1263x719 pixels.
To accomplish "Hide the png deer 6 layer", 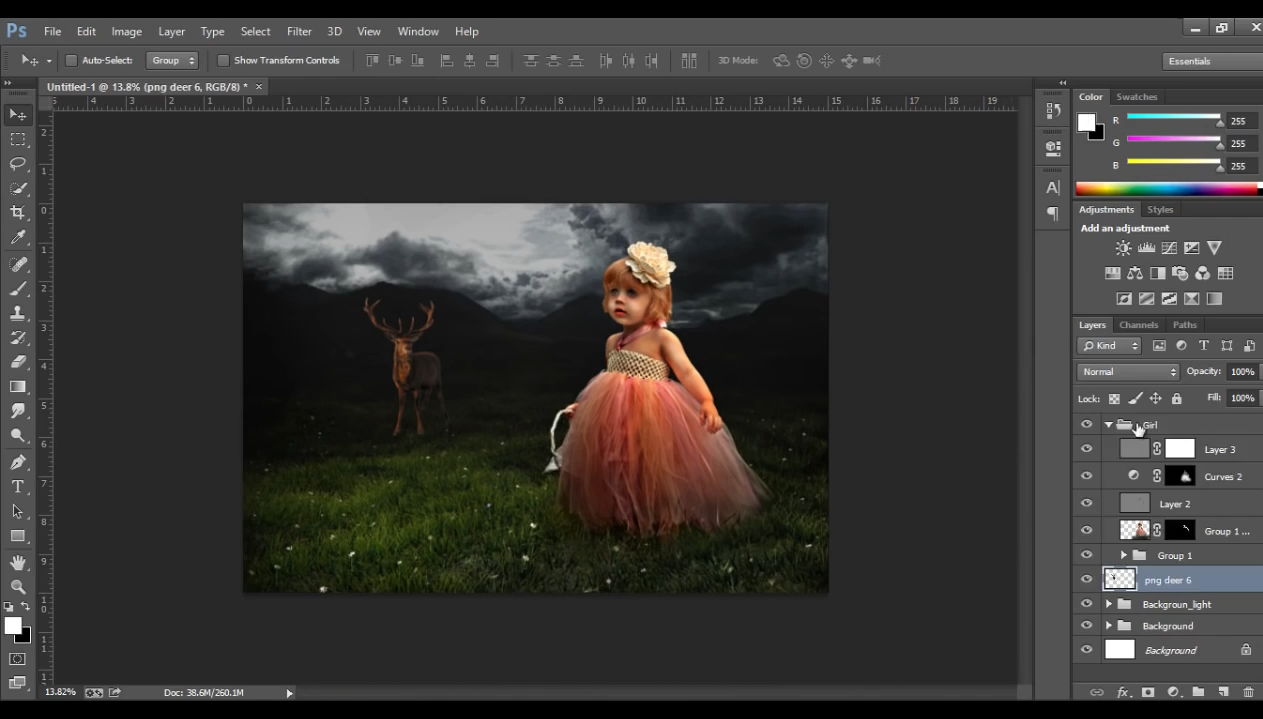I will [1086, 579].
